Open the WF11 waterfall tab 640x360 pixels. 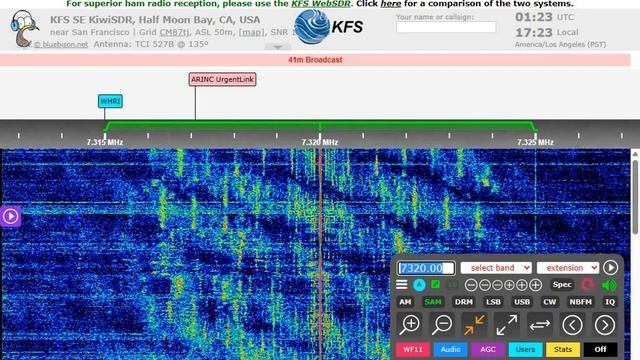coord(413,349)
